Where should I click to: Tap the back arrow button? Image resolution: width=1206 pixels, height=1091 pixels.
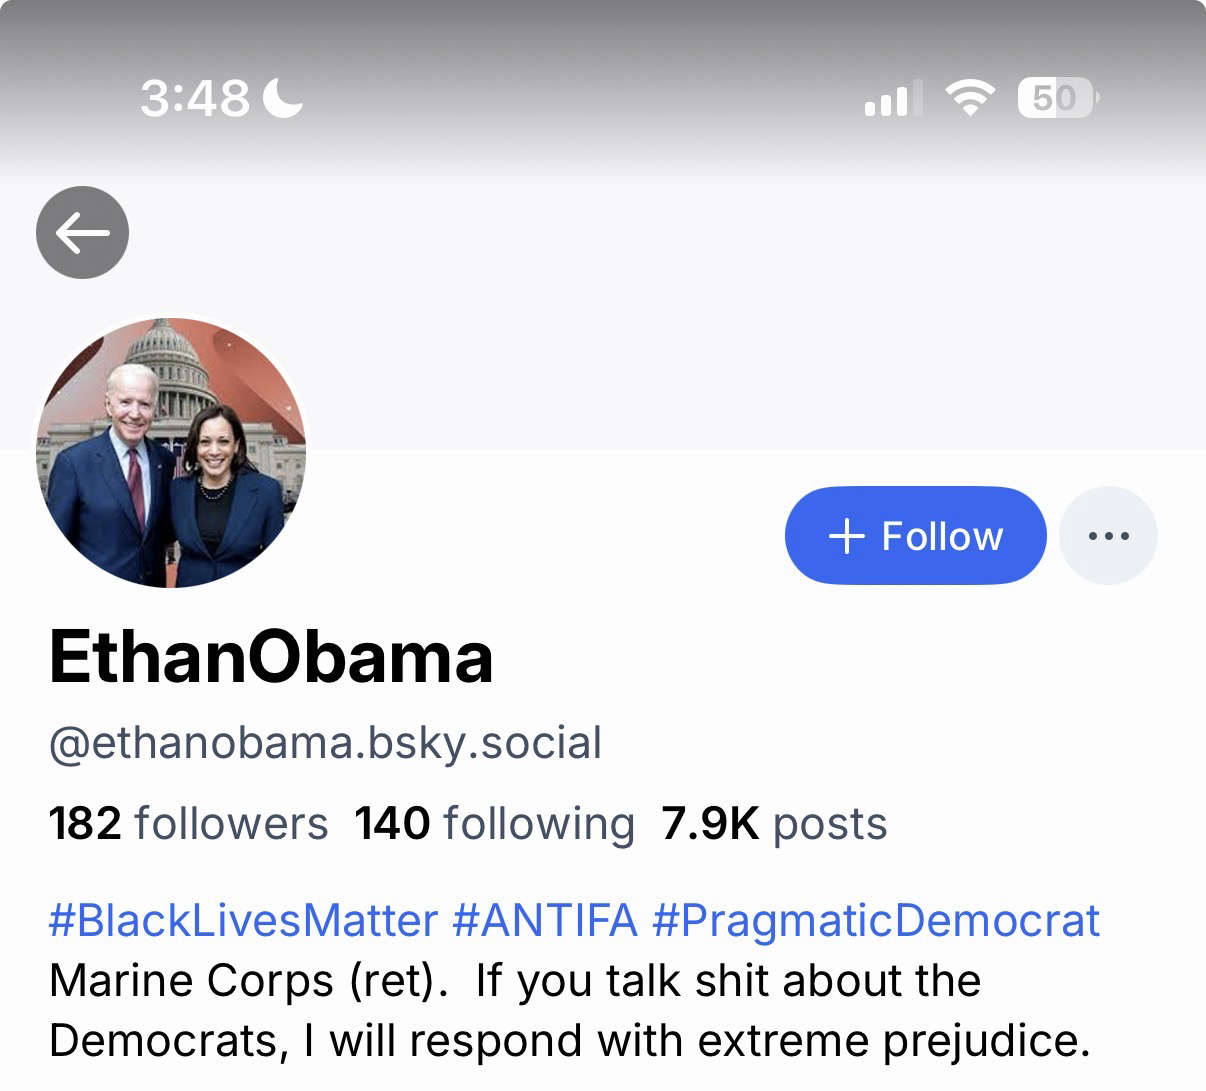point(82,233)
